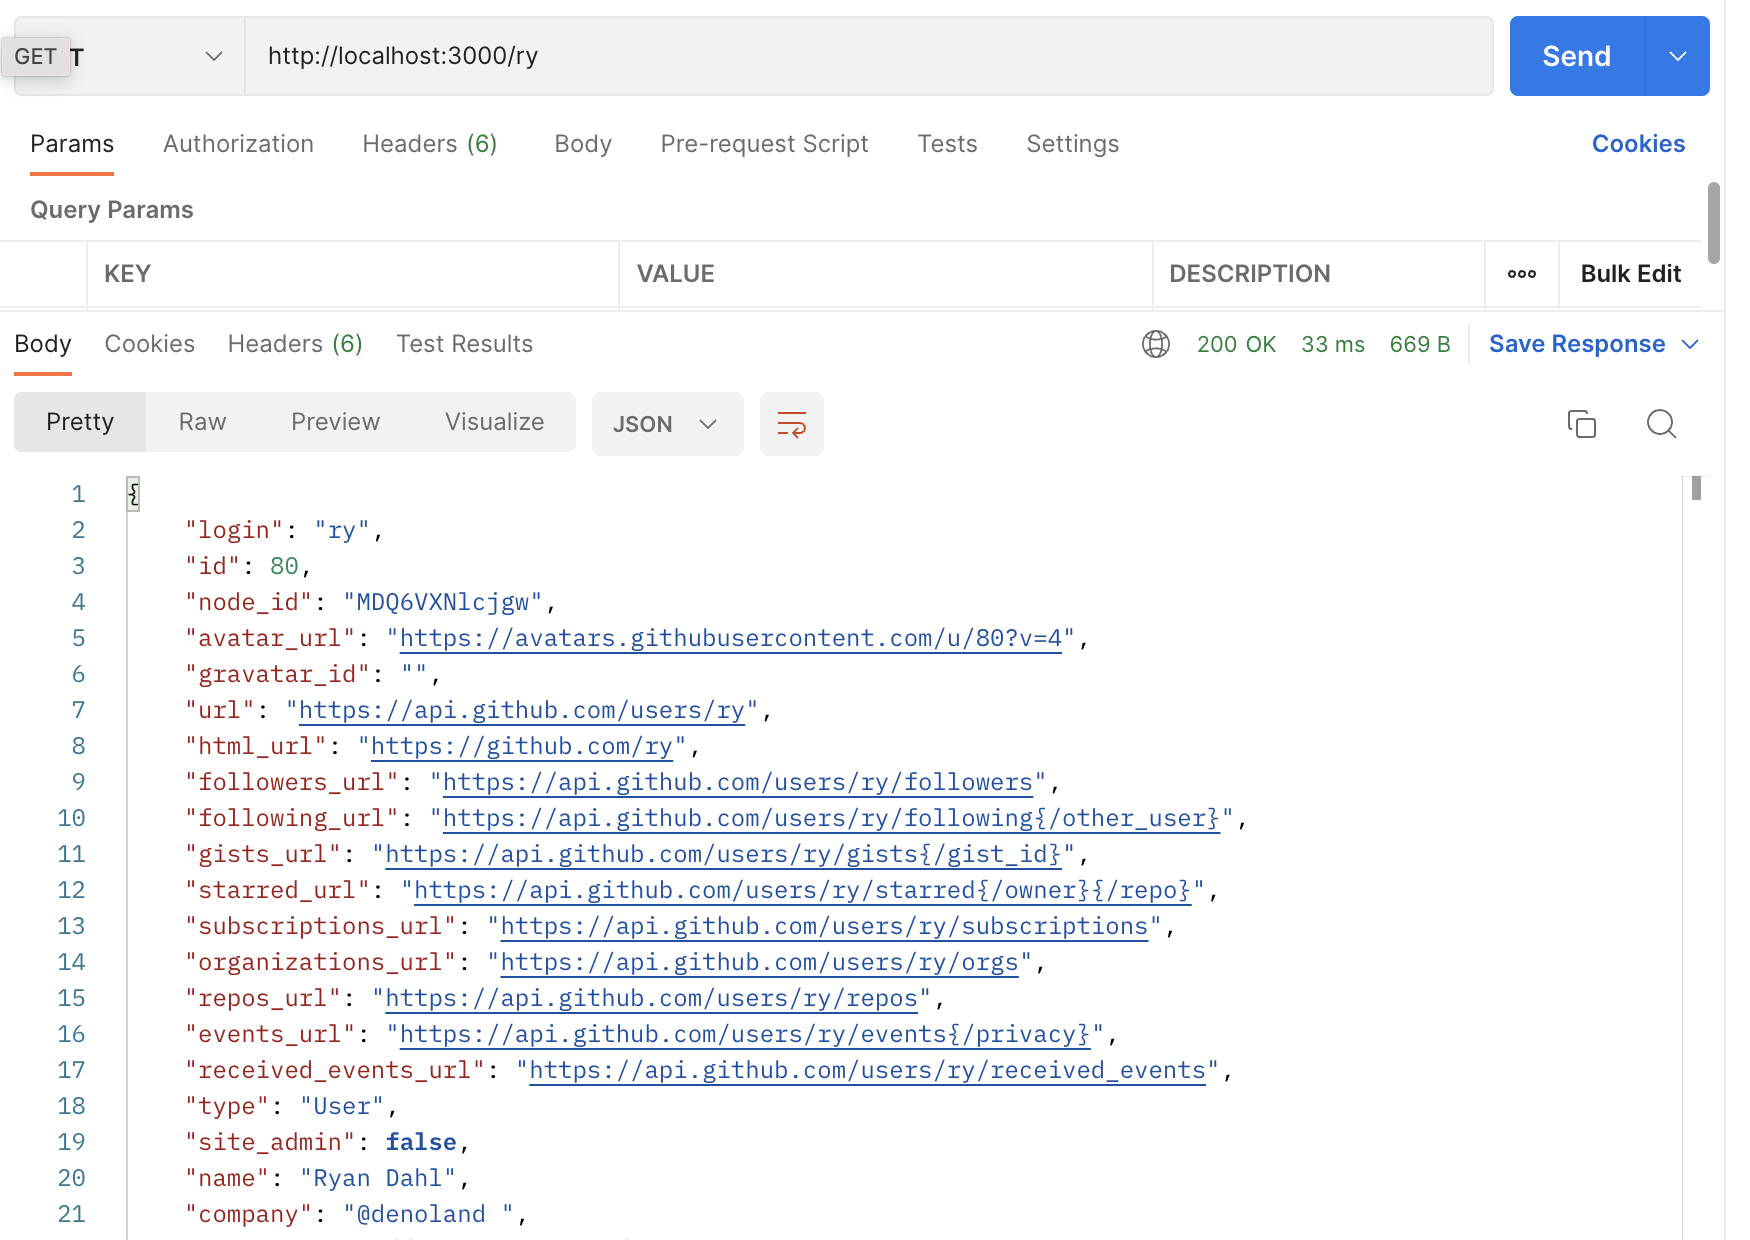Expand the Save Response options
This screenshot has width=1750, height=1240.
click(1693, 344)
